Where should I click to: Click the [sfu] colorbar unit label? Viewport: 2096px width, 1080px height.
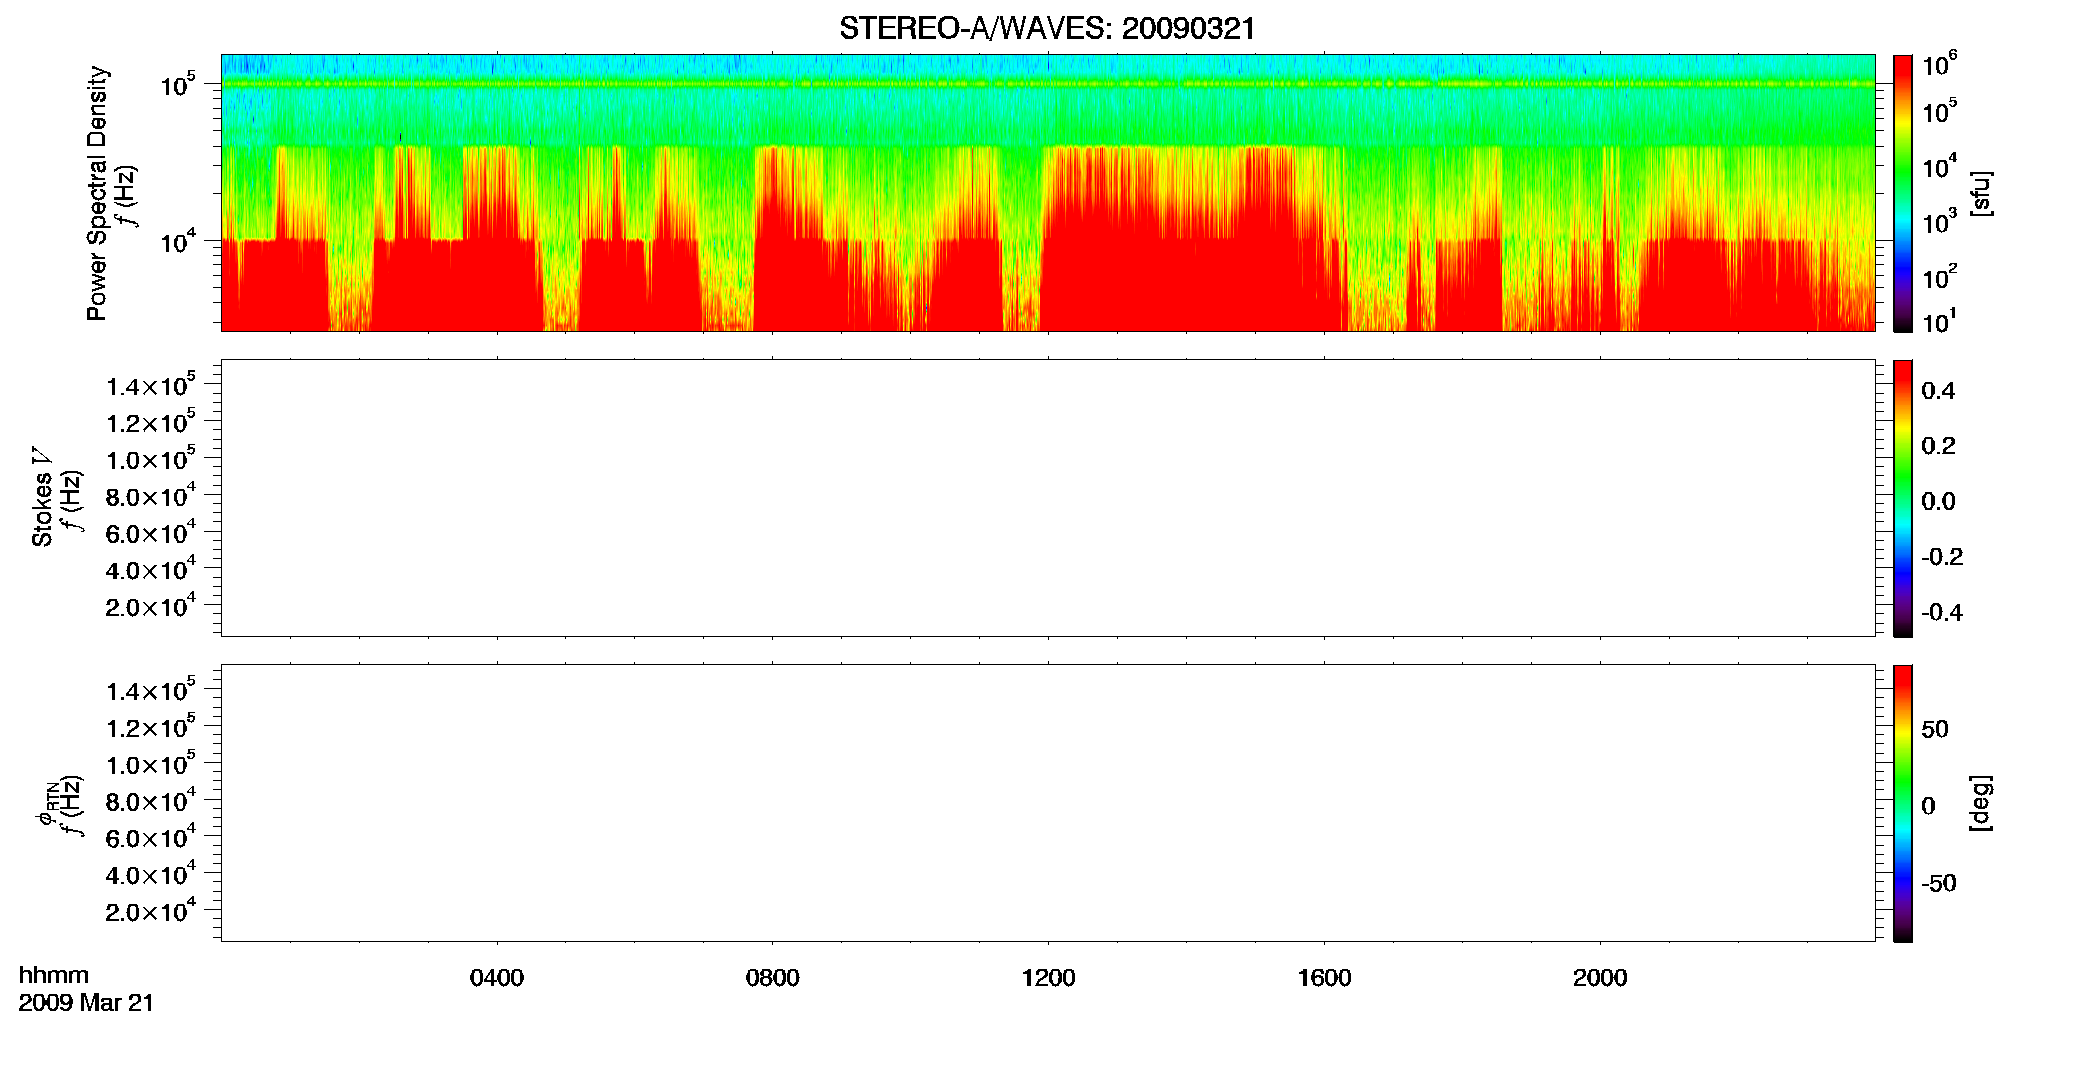(1980, 193)
